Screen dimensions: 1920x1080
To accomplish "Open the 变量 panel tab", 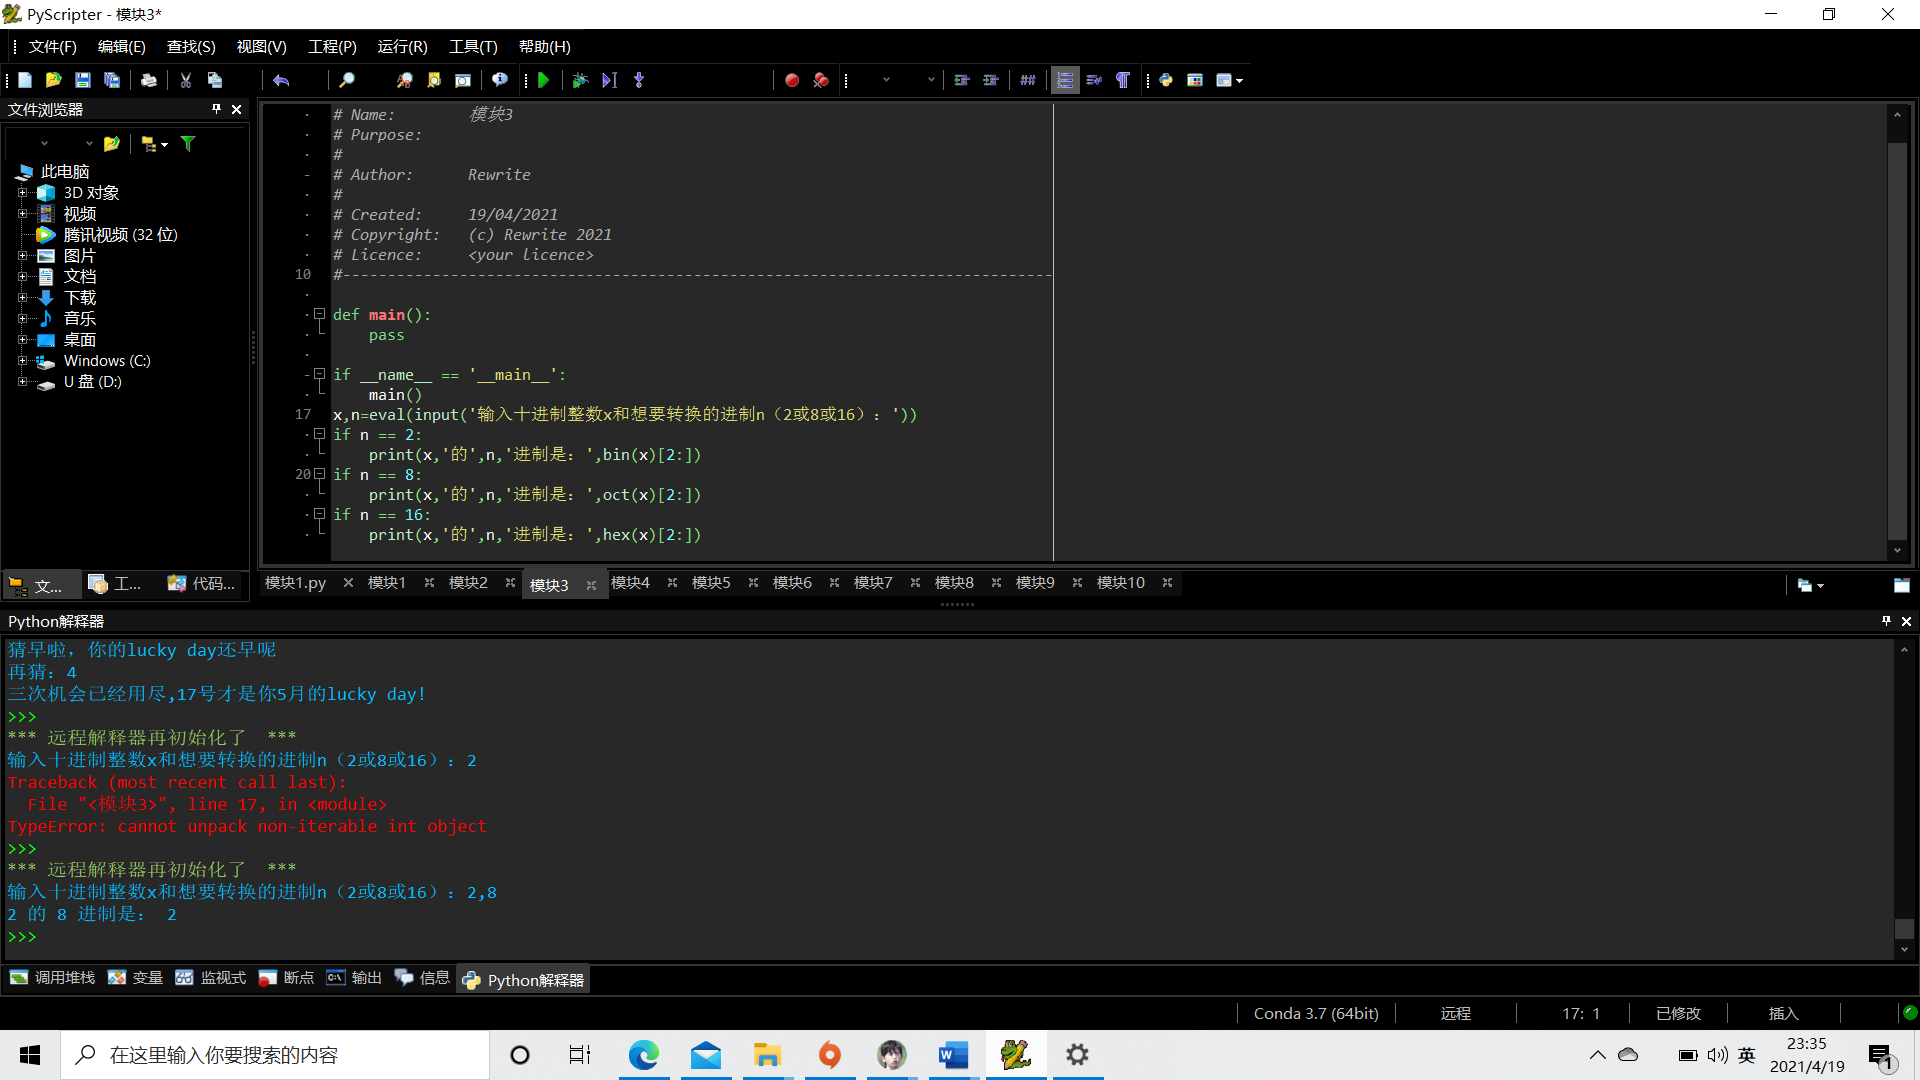I will 136,978.
